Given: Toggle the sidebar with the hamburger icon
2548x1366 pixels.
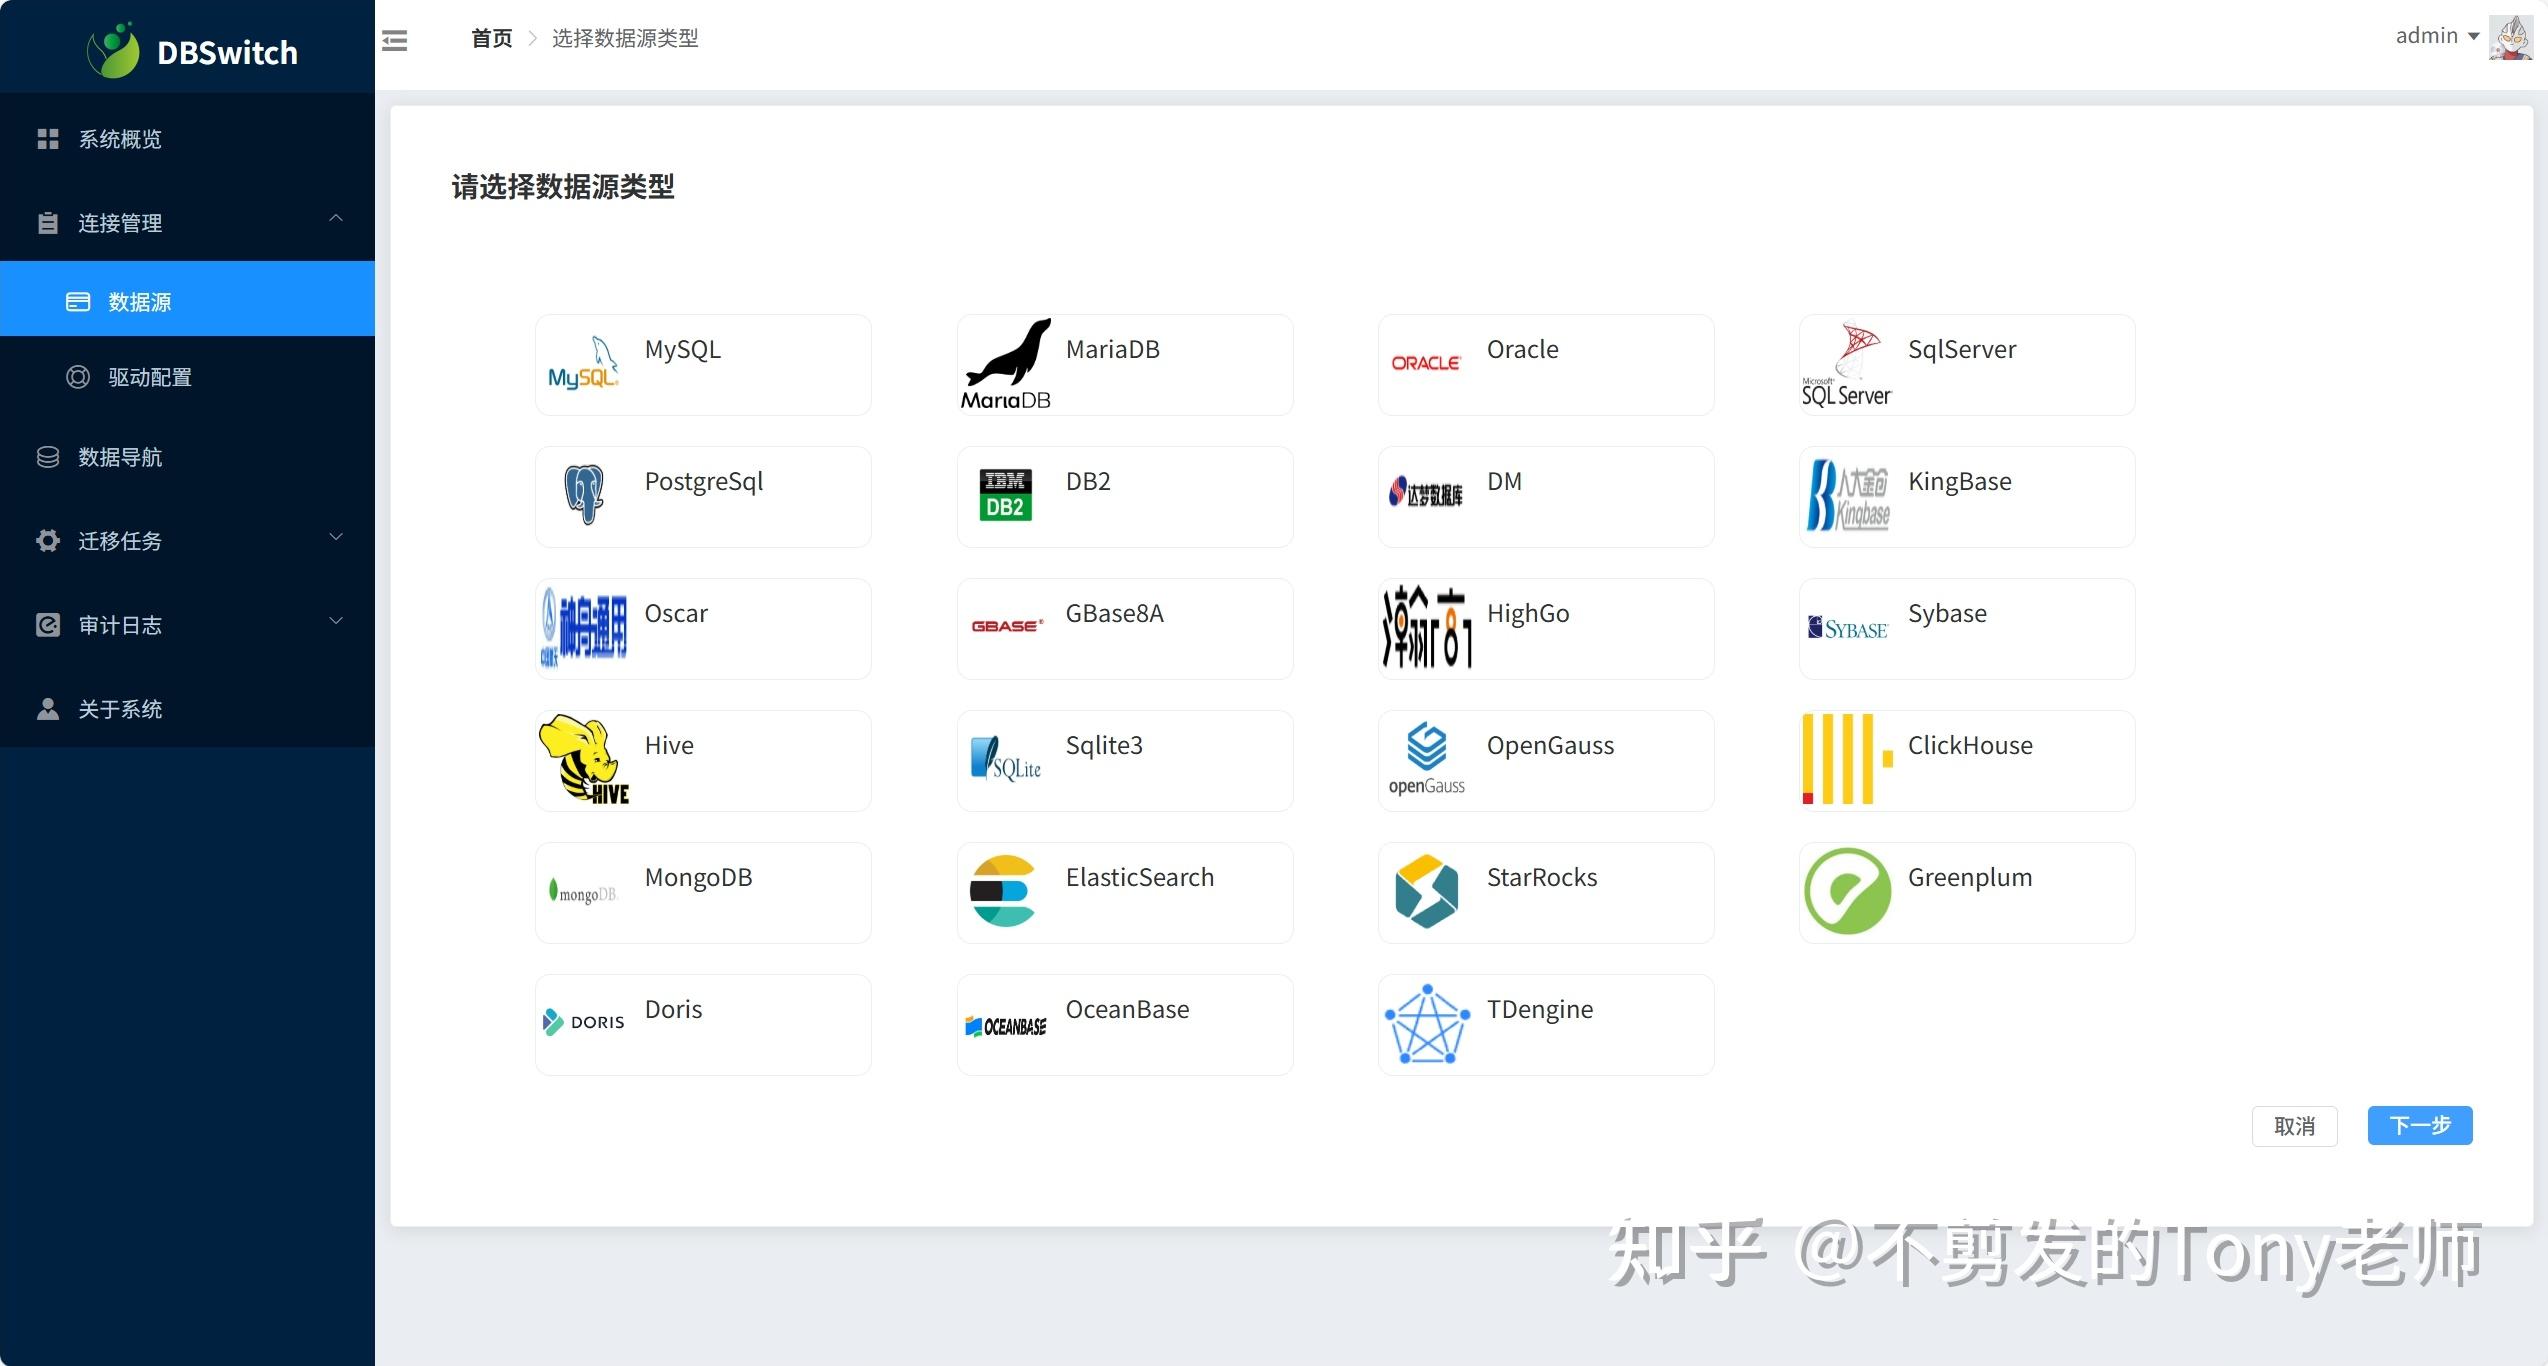Looking at the screenshot, I should (394, 40).
